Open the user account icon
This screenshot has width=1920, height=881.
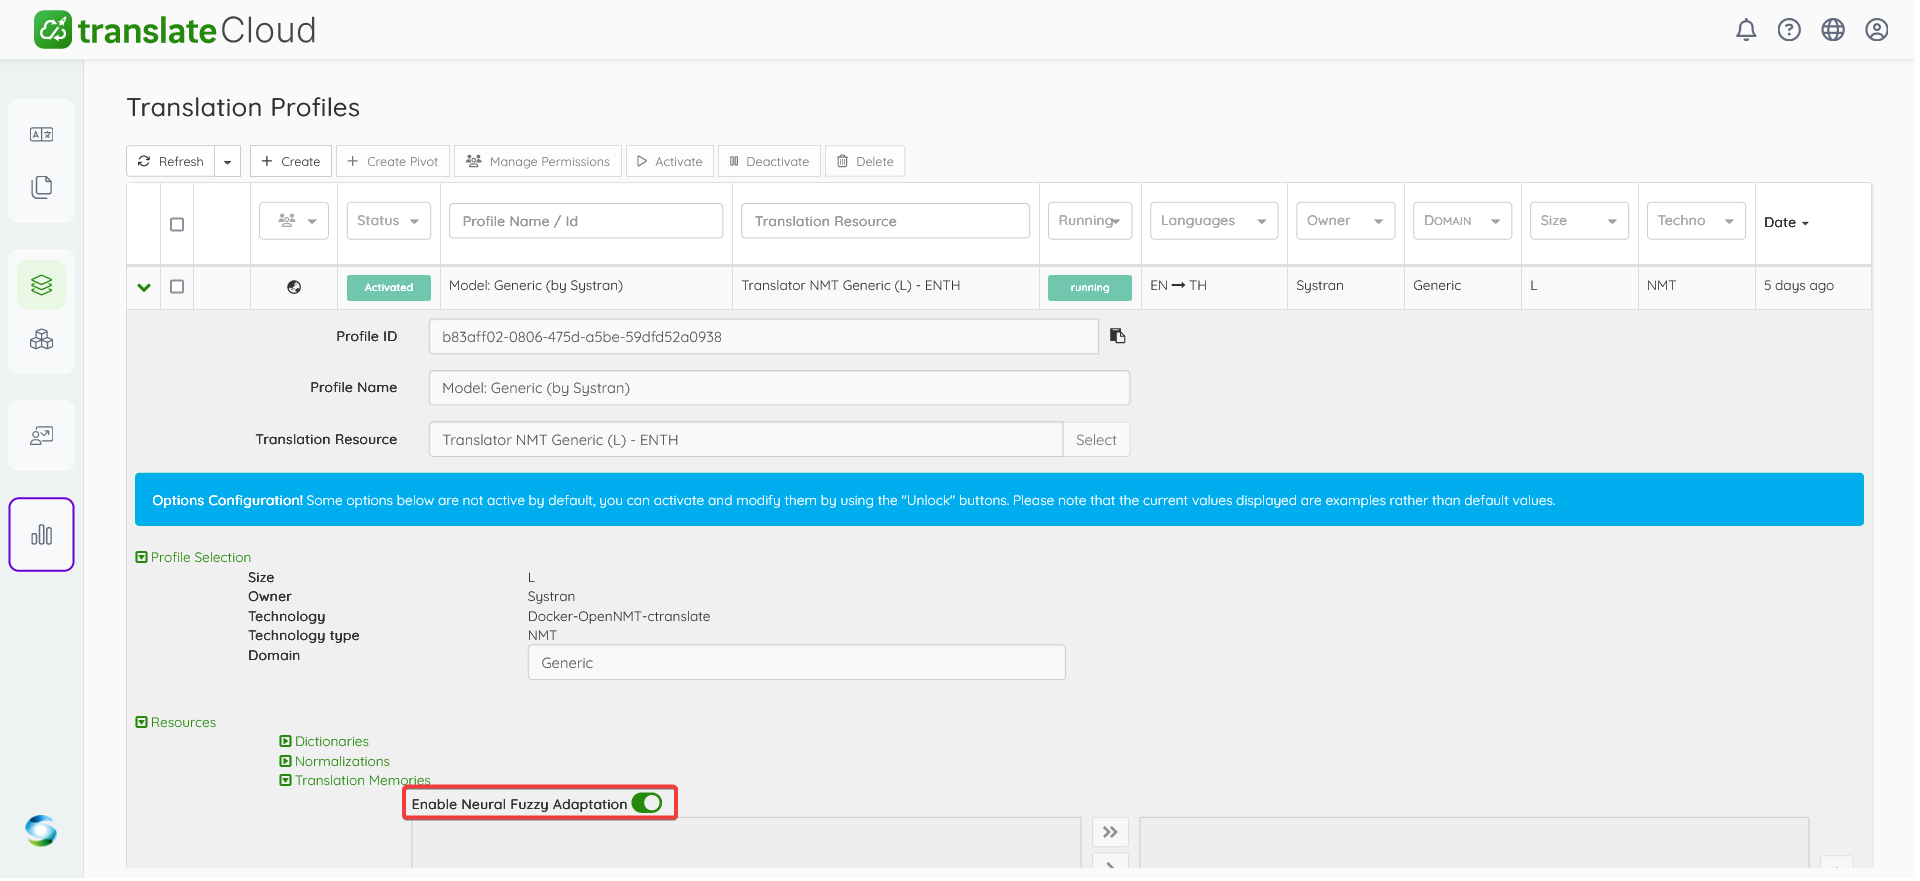[1876, 30]
